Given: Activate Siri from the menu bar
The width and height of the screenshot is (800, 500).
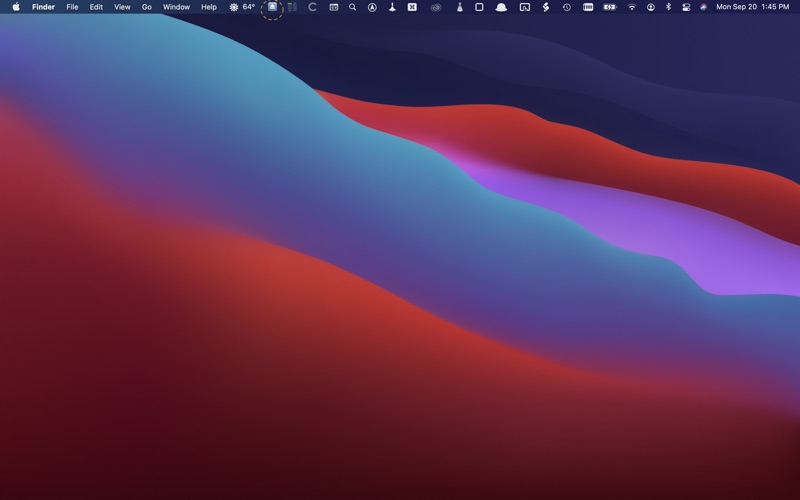Looking at the screenshot, I should 704,7.
